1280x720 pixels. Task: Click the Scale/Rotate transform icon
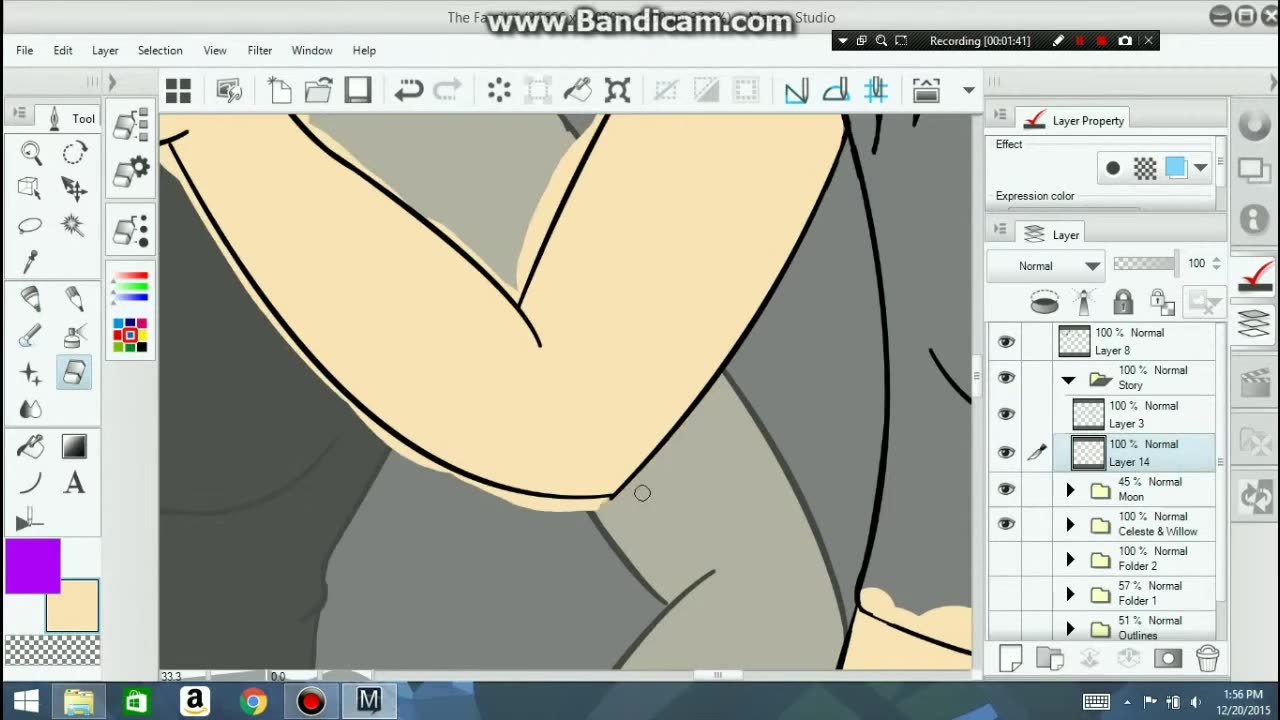pos(618,91)
